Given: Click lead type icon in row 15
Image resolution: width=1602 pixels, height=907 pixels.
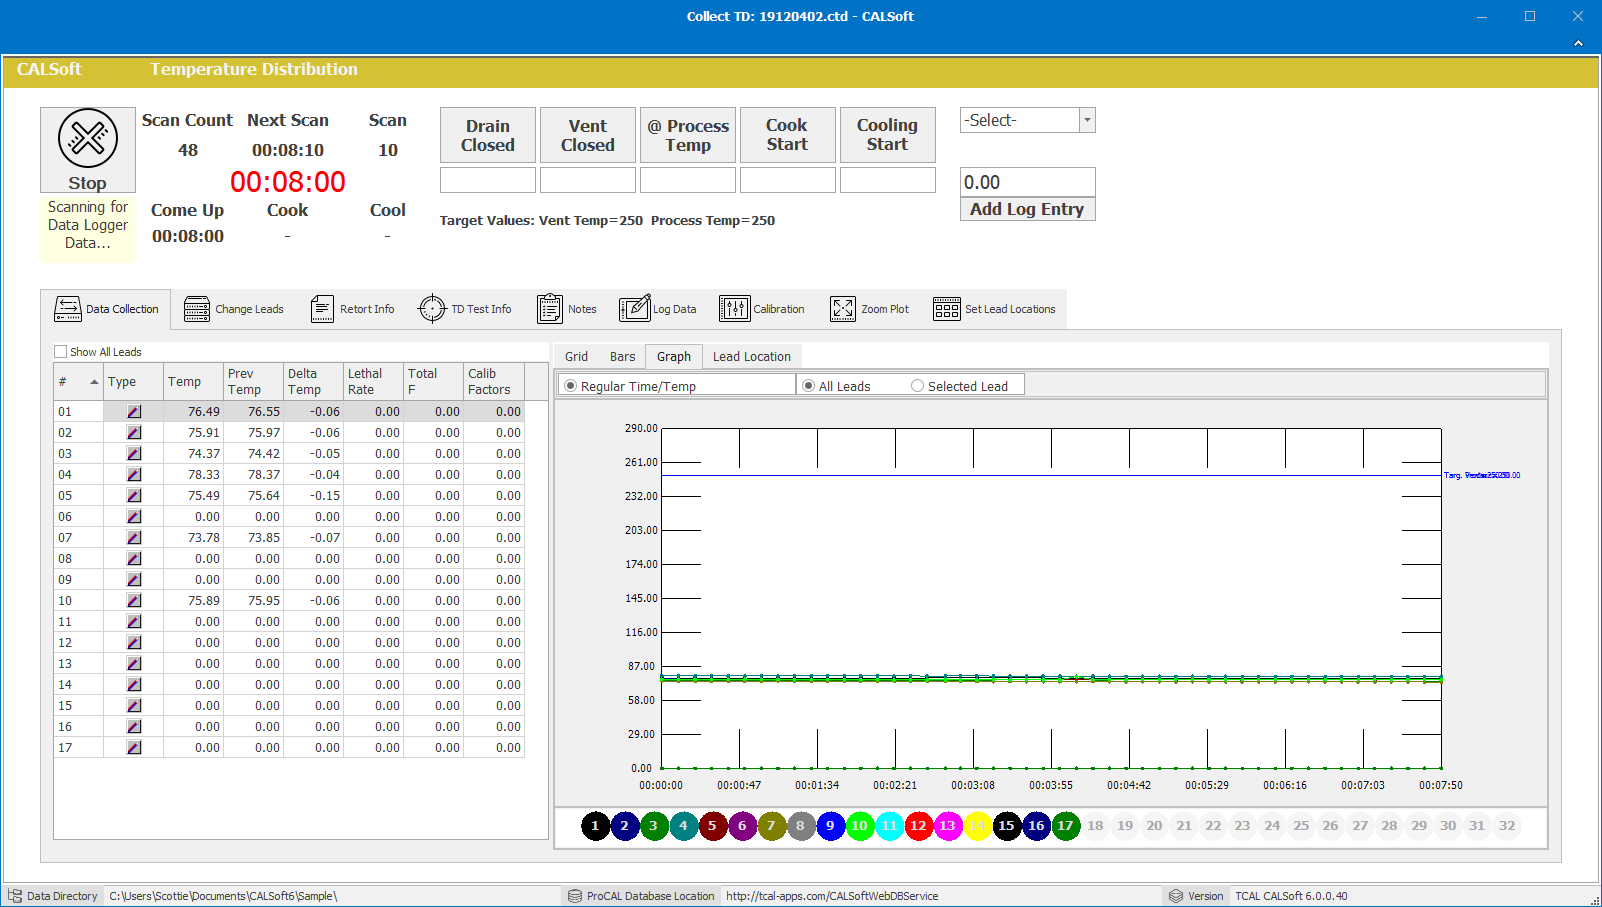Looking at the screenshot, I should [x=134, y=706].
